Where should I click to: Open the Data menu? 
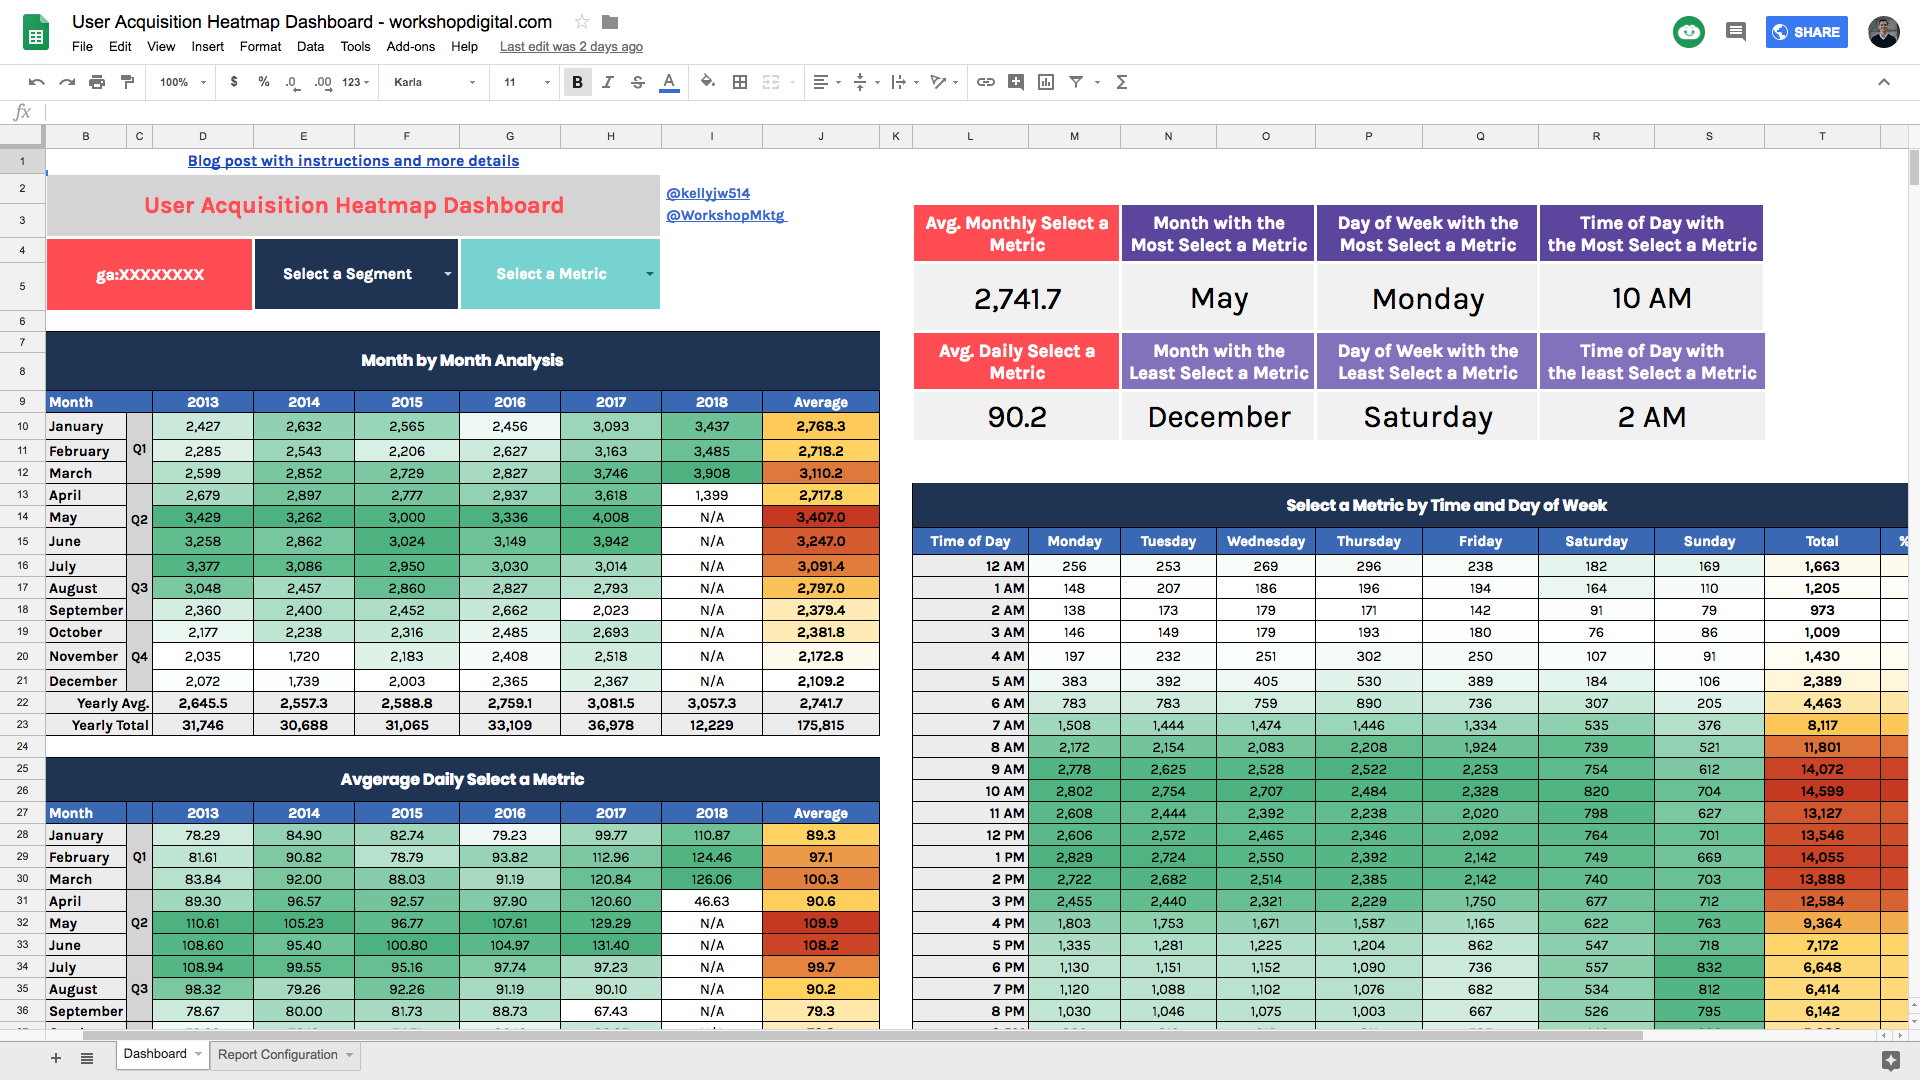pyautogui.click(x=310, y=46)
